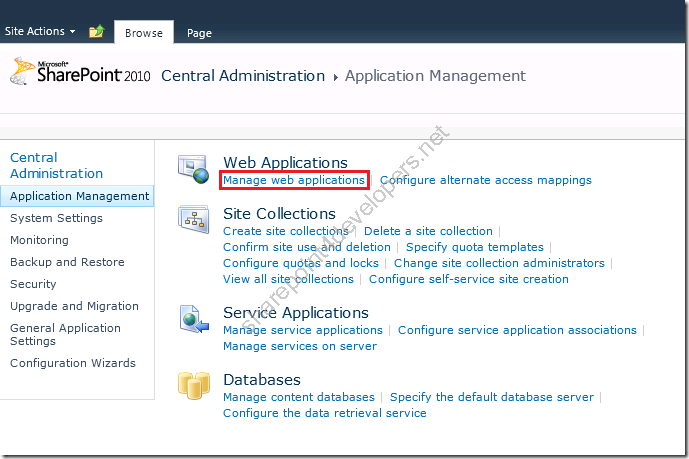Go to System Settings in sidebar
Screen dimensions: 689x459
tap(56, 218)
